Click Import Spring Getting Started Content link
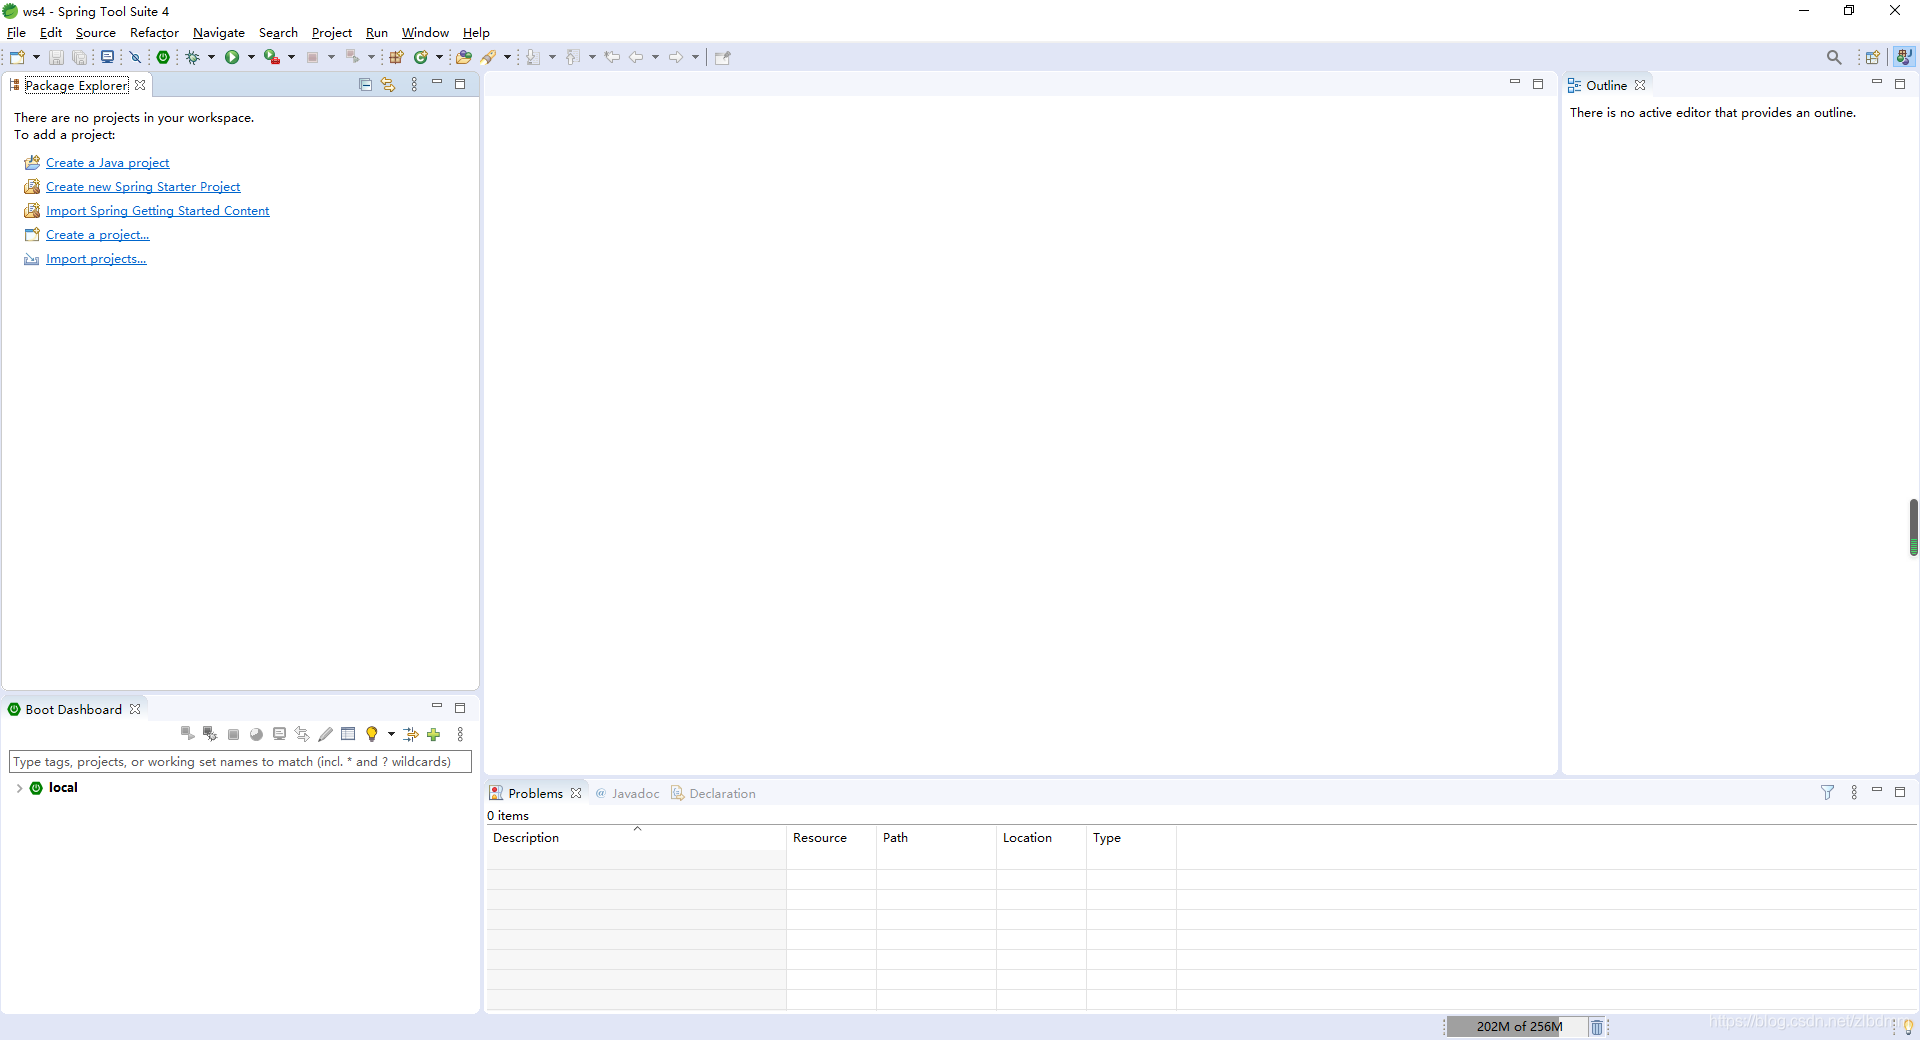This screenshot has width=1920, height=1040. point(157,211)
